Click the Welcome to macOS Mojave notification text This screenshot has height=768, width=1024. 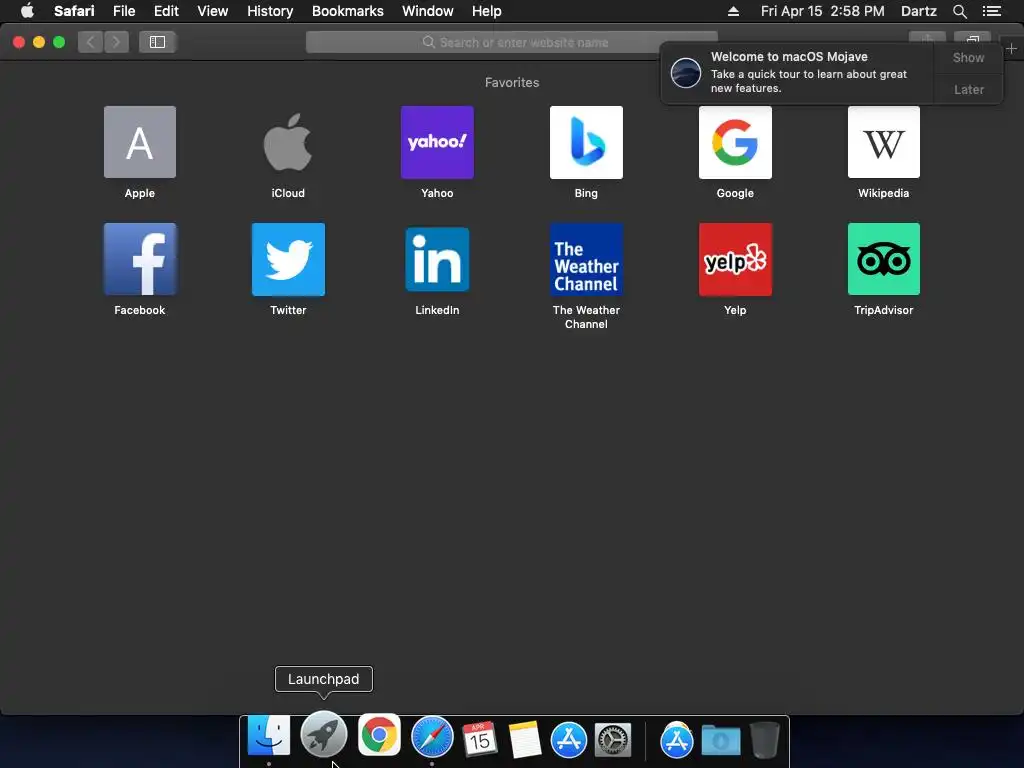pyautogui.click(x=789, y=57)
